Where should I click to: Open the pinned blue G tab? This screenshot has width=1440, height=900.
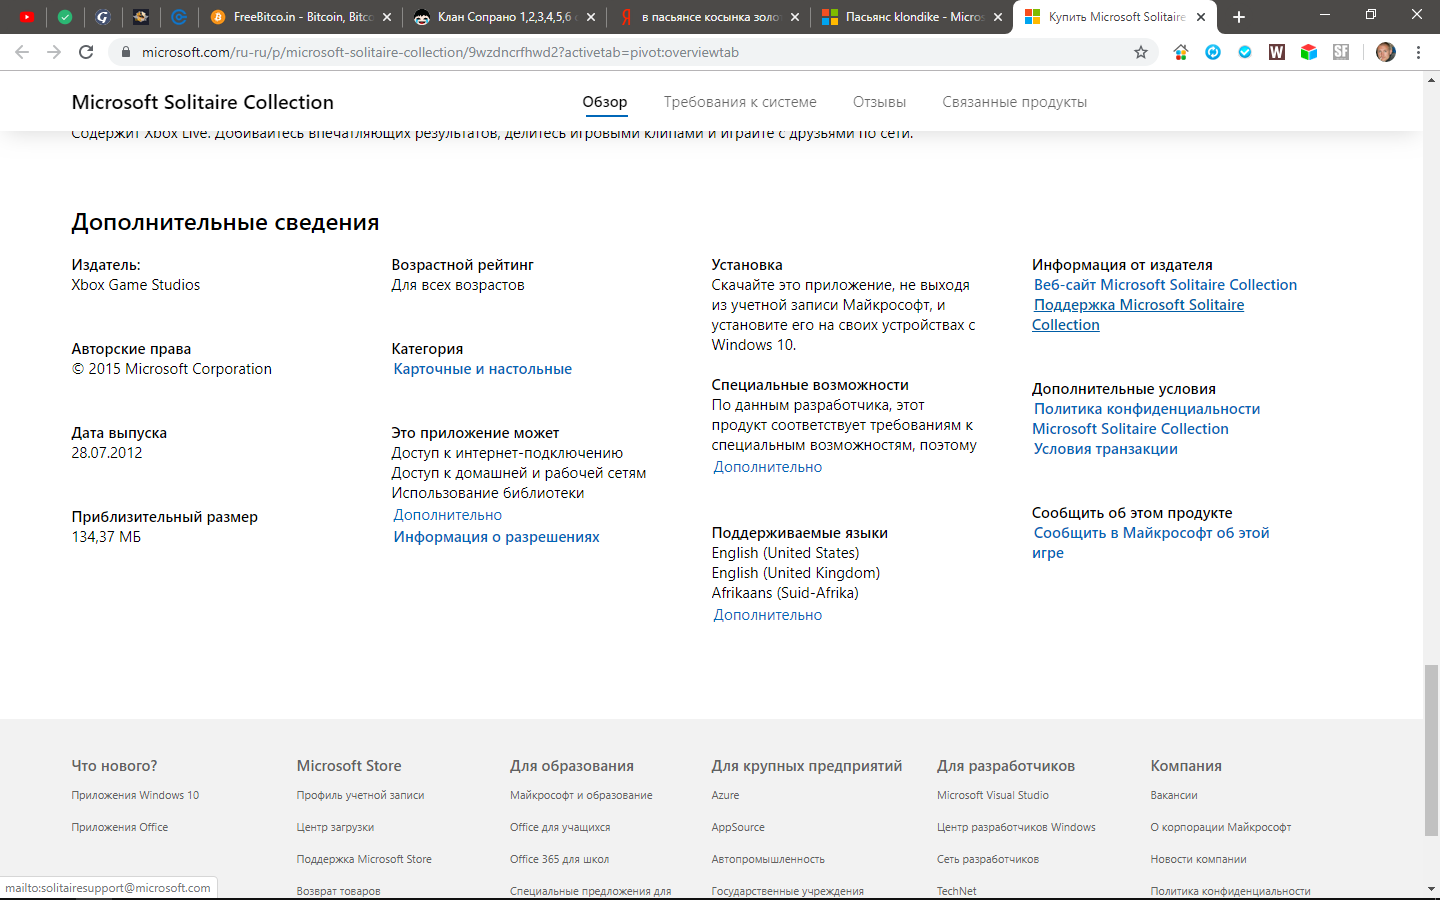click(102, 17)
